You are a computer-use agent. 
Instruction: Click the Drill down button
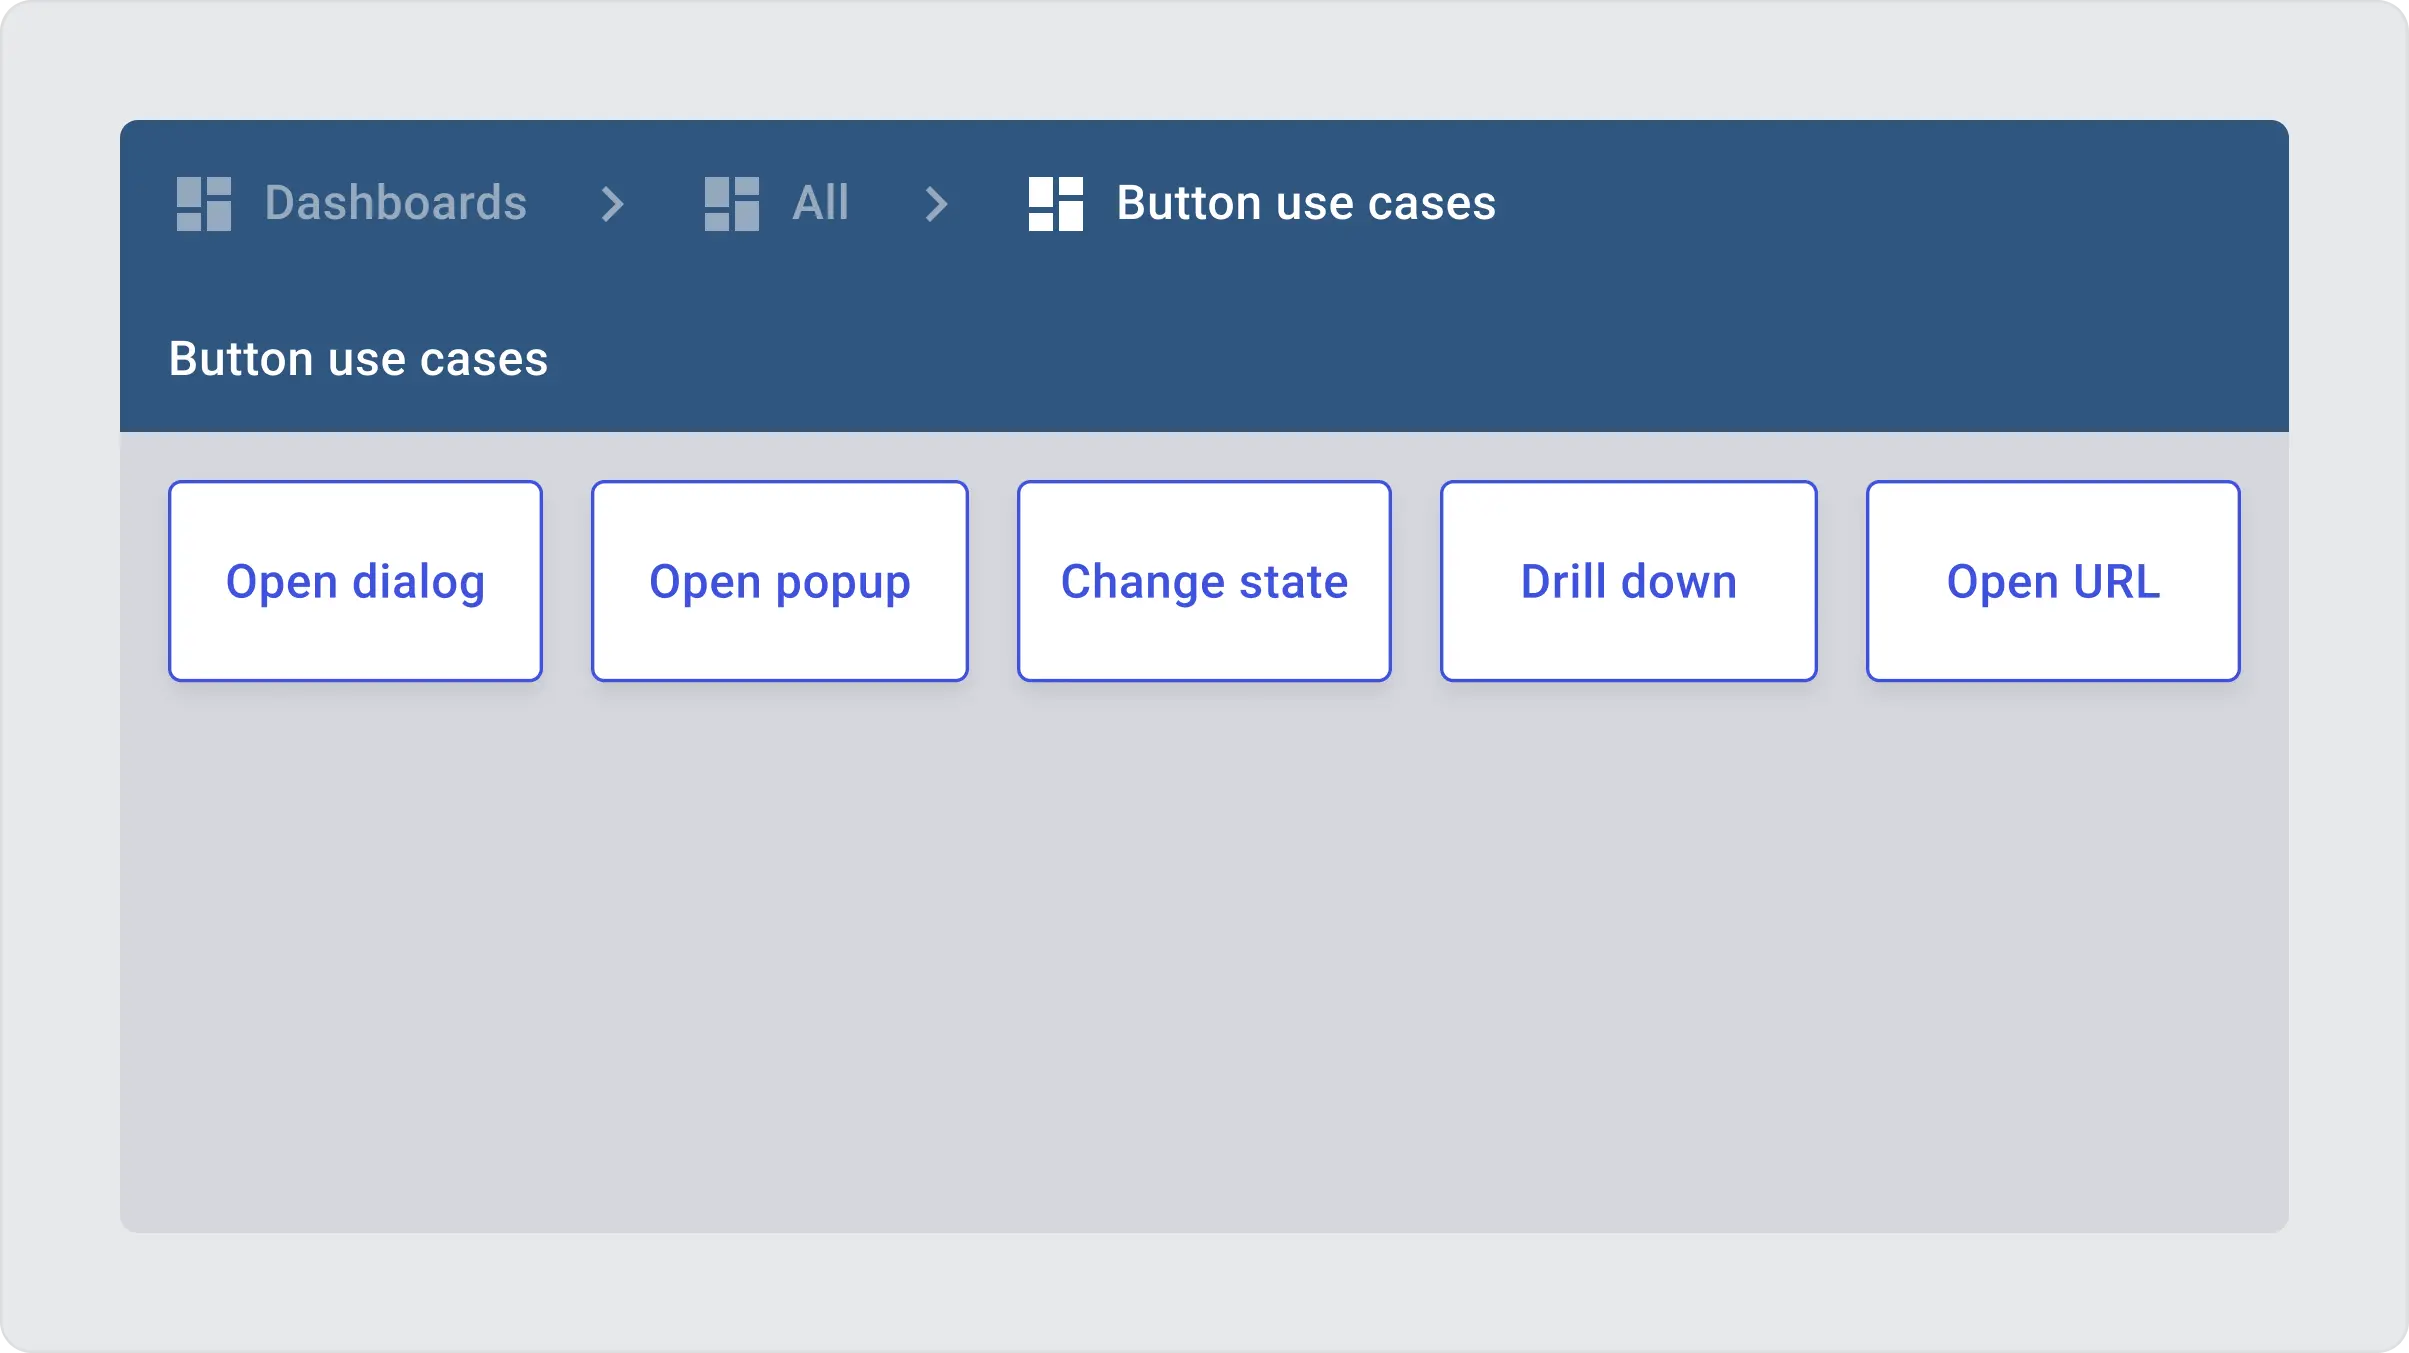pyautogui.click(x=1628, y=581)
